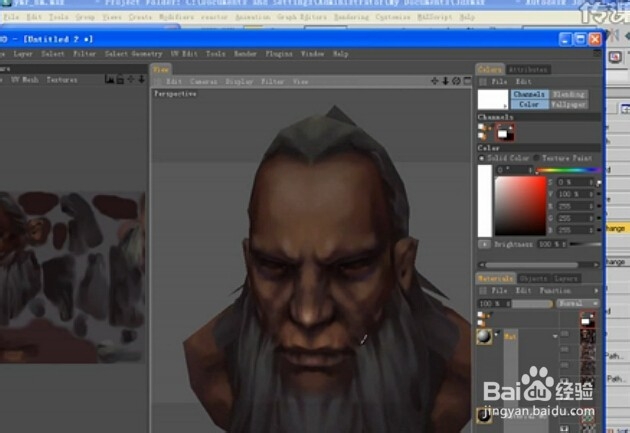The width and height of the screenshot is (630, 433).
Task: Switch to the Attributes tab
Action: [528, 69]
